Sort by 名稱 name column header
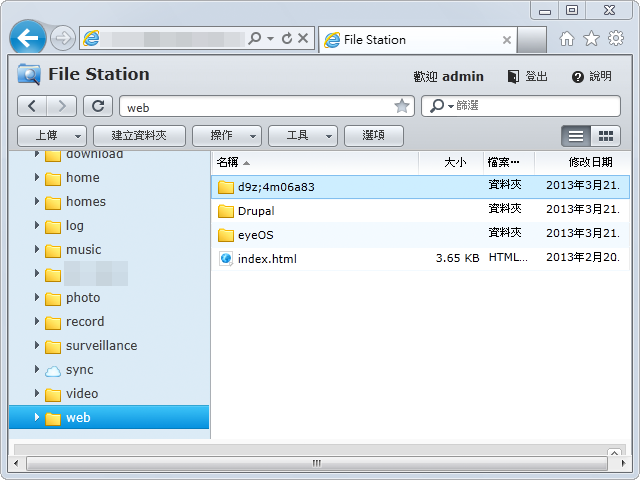The image size is (640, 480). point(315,162)
